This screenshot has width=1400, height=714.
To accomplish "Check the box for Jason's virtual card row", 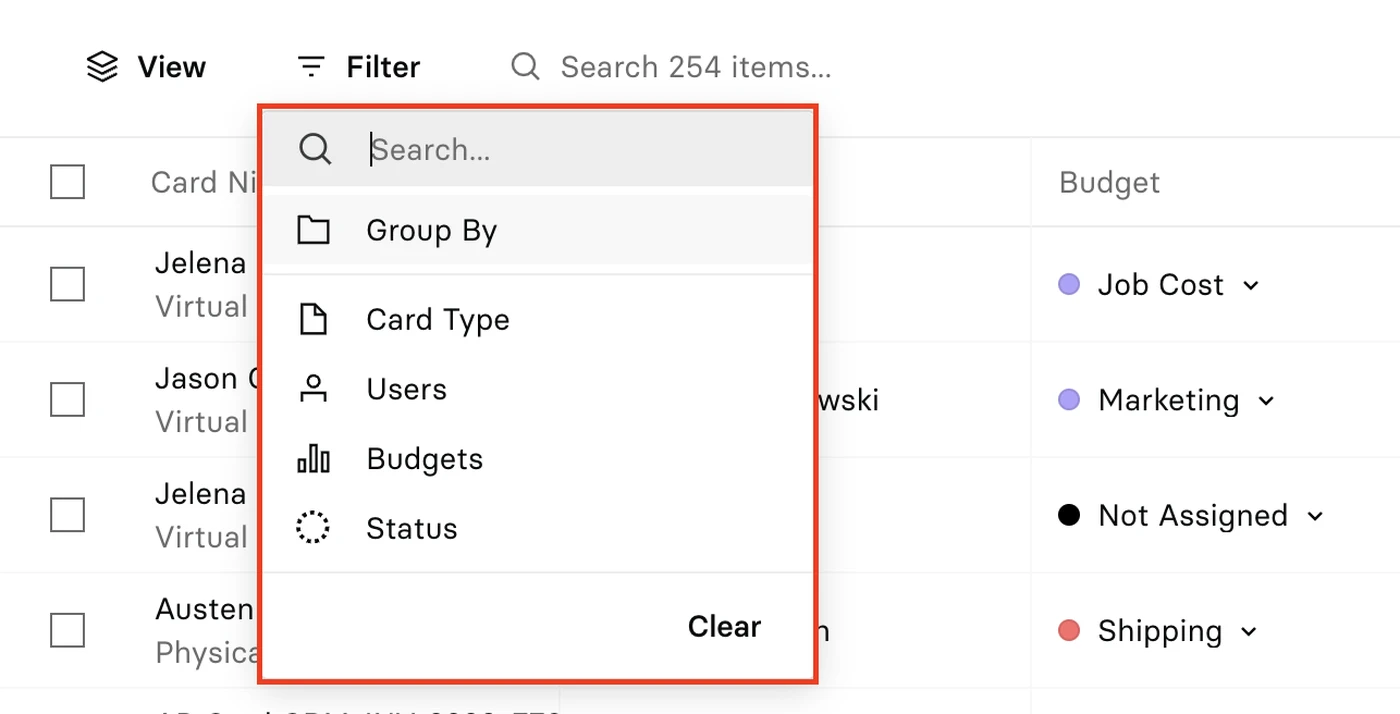I will click(x=67, y=400).
